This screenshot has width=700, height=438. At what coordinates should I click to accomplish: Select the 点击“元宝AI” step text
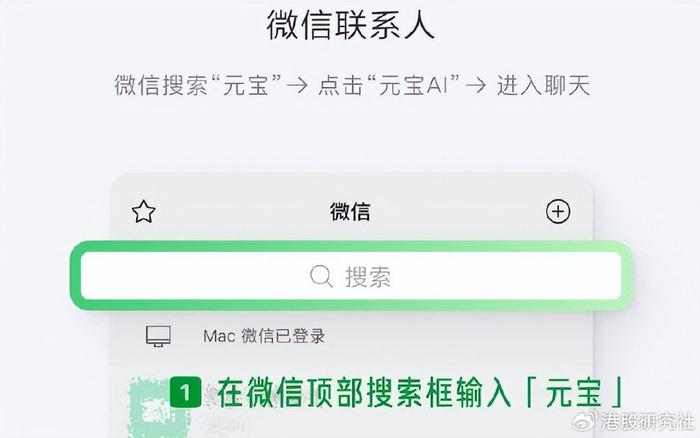[x=389, y=85]
